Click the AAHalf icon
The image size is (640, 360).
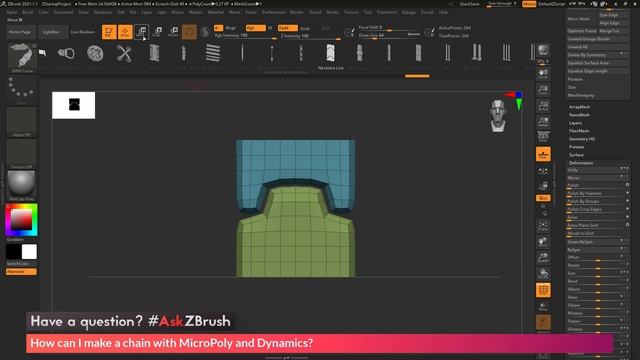pyautogui.click(x=543, y=122)
